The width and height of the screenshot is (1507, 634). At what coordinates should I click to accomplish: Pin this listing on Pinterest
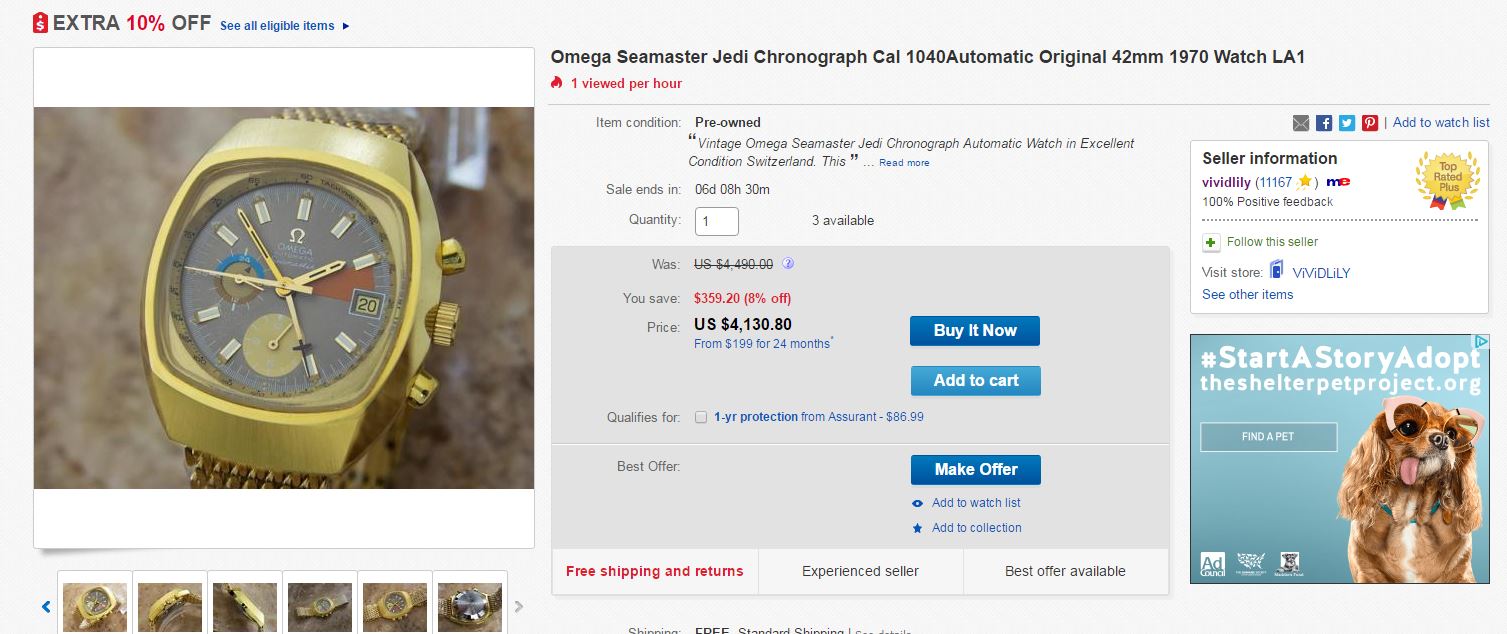pos(1370,123)
